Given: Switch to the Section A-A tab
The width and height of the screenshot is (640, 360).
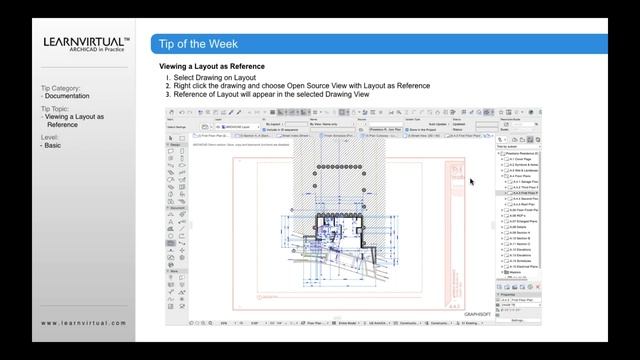Looking at the screenshot, I should click(253, 135).
